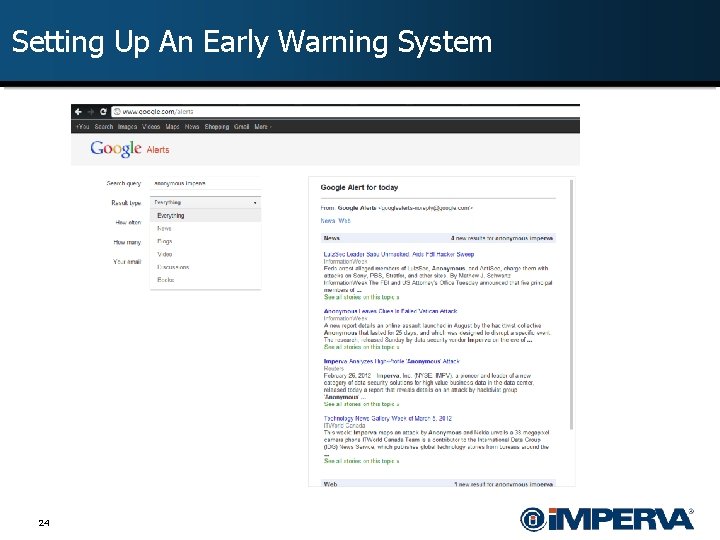720x540 pixels.
Task: Click the 'How many' label
Action: [127, 242]
